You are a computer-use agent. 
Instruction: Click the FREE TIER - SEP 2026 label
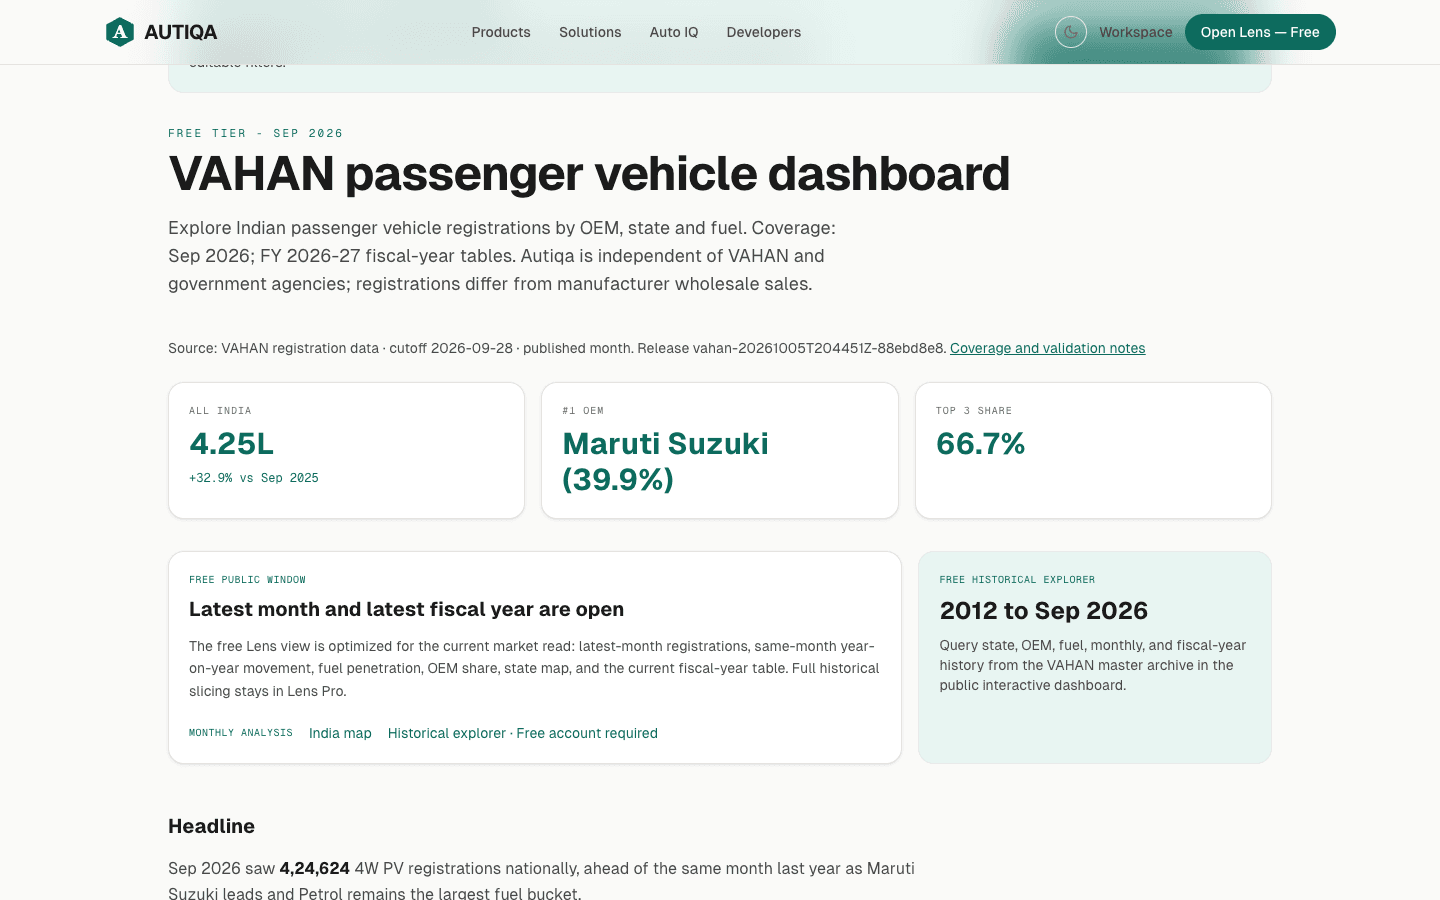pos(256,133)
